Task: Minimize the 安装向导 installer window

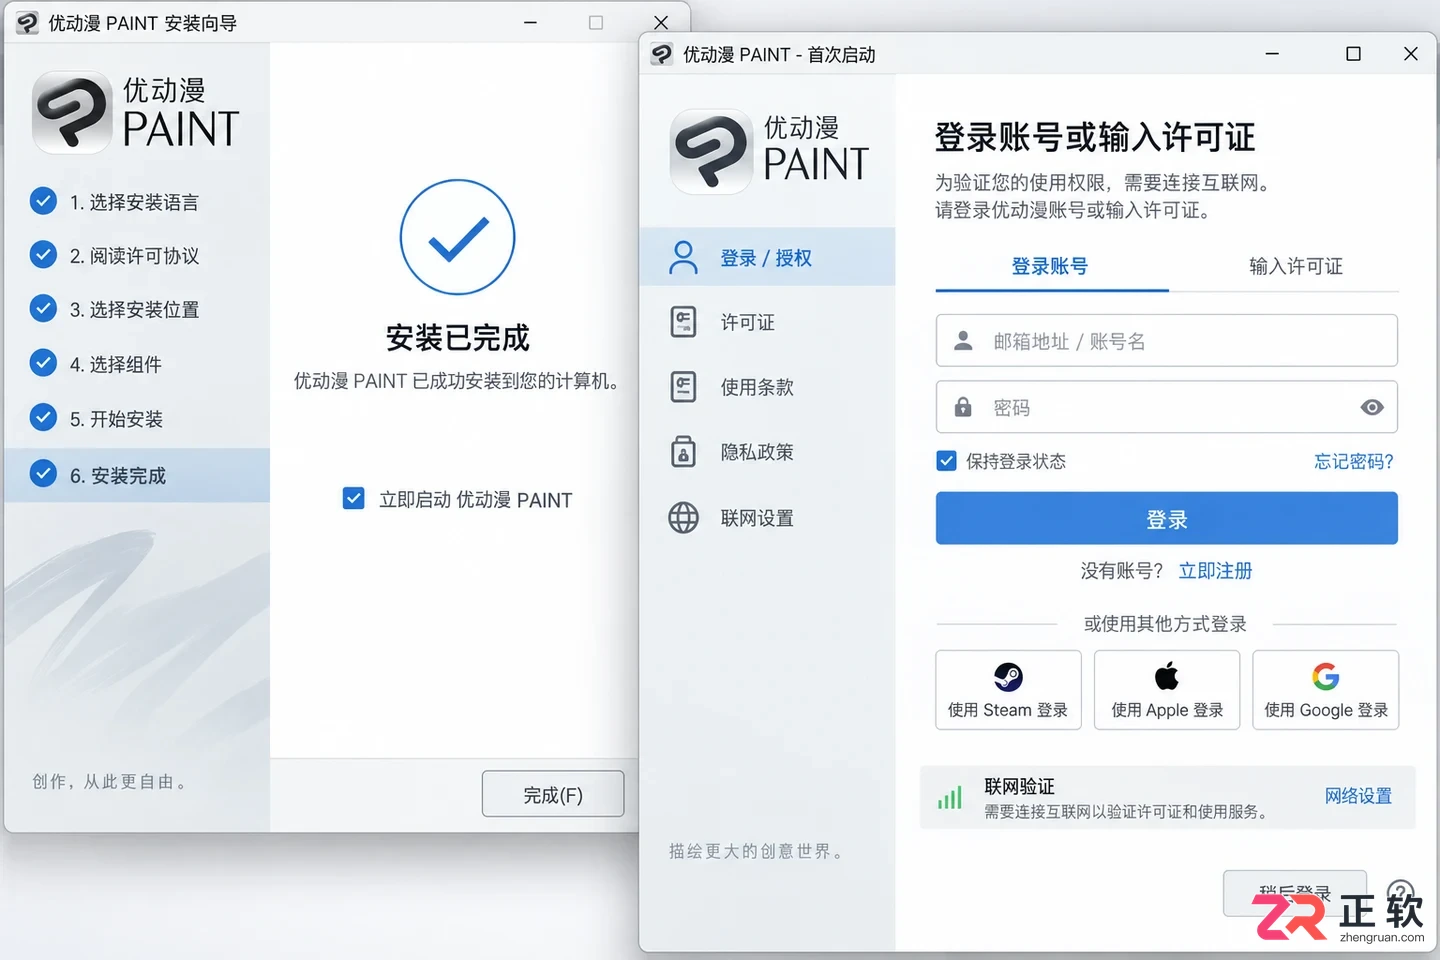Action: 531,22
